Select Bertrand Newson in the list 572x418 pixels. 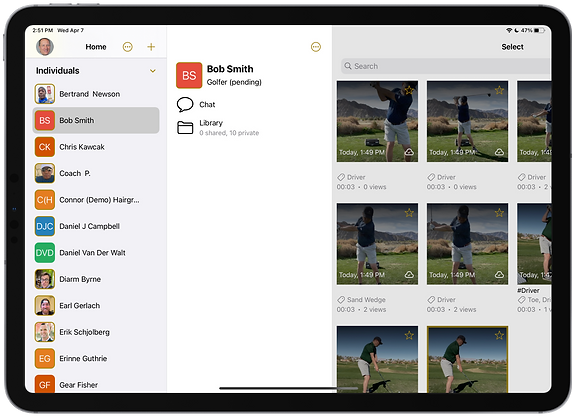[96, 94]
